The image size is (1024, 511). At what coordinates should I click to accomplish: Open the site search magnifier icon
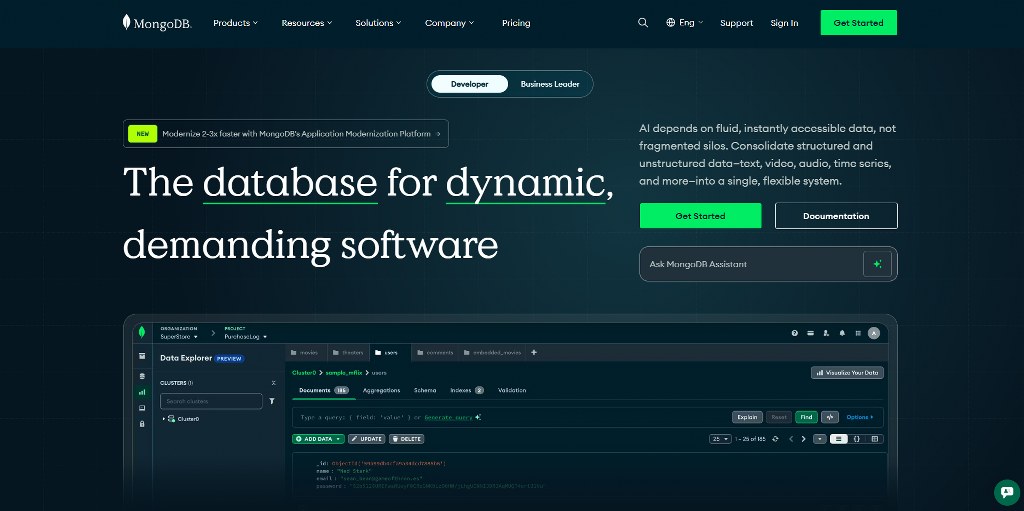point(643,23)
